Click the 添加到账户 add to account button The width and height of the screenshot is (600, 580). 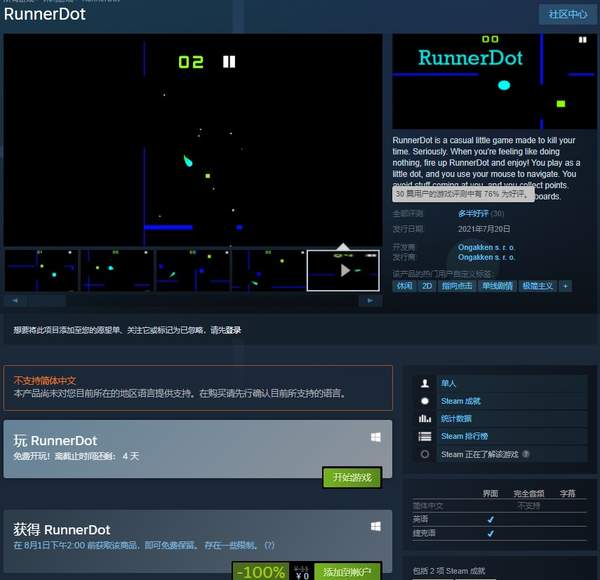[x=347, y=572]
